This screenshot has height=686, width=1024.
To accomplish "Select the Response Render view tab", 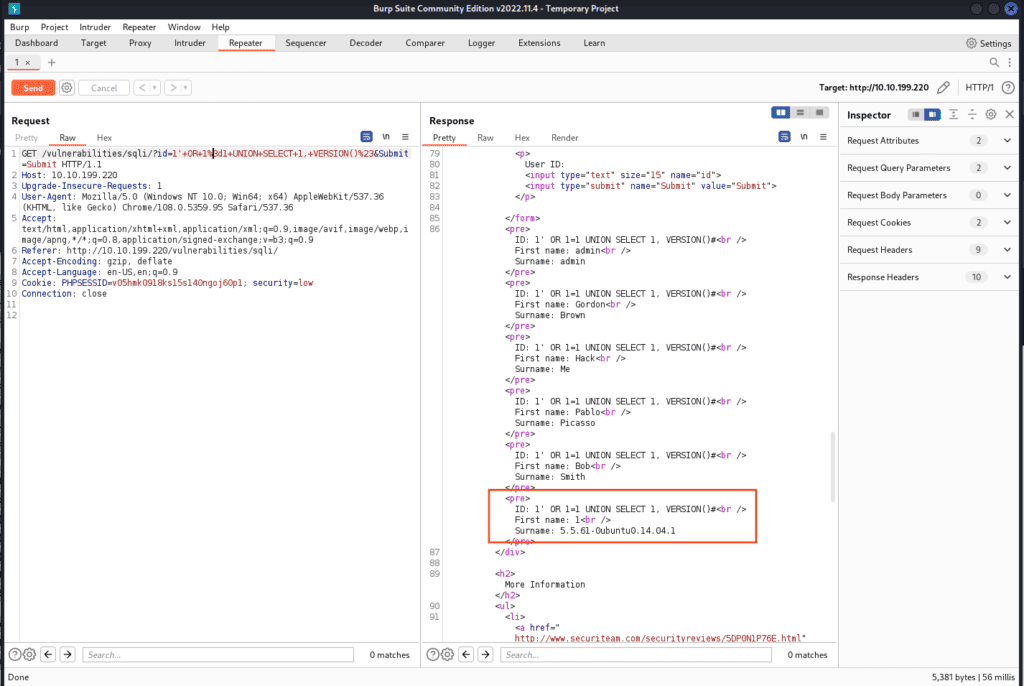I will 564,138.
